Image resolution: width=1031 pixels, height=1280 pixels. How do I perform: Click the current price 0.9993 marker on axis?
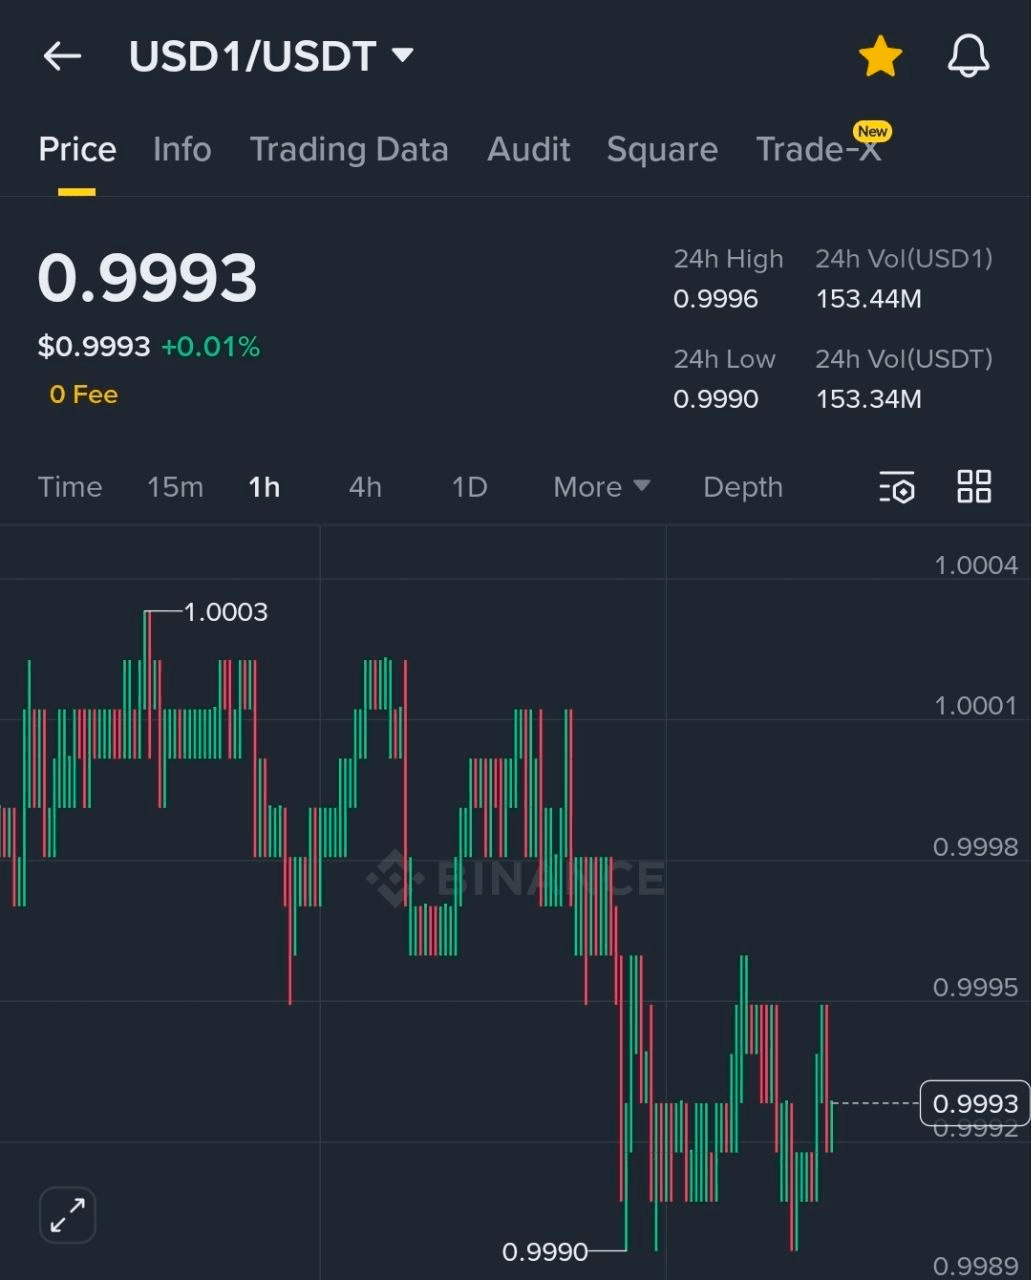click(974, 1103)
